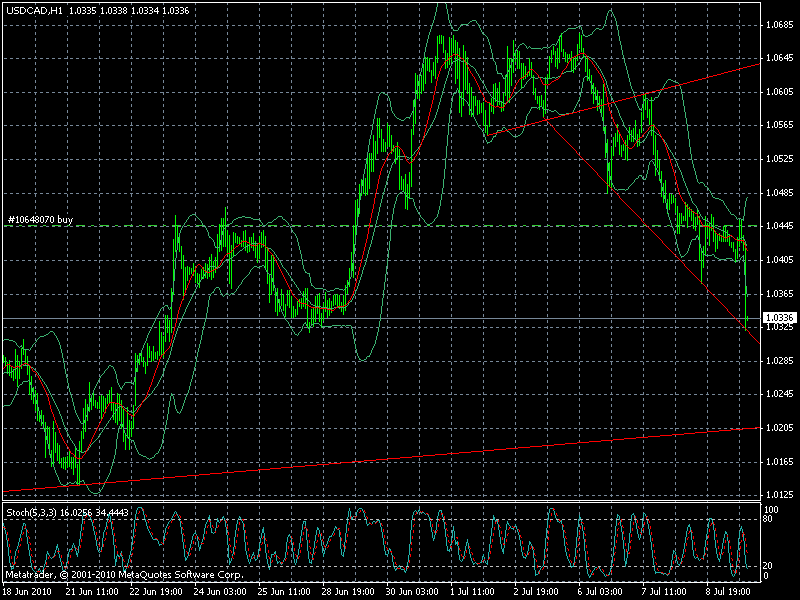This screenshot has width=800, height=600.
Task: Click price scale value 1.0565
Action: 780,125
